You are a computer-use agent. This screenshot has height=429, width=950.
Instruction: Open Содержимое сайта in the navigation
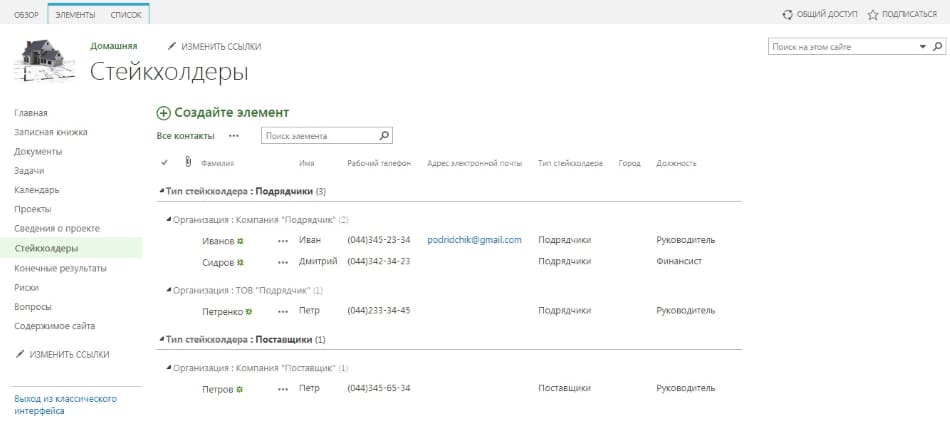tap(55, 326)
